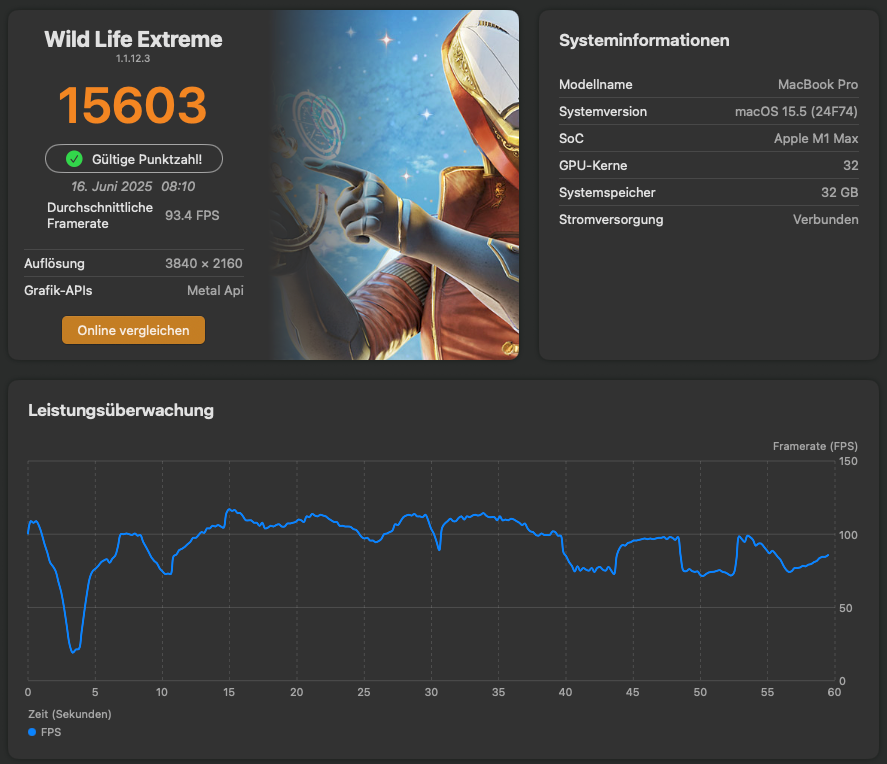Click the Apple M1 Max value
The height and width of the screenshot is (764, 887).
(816, 139)
